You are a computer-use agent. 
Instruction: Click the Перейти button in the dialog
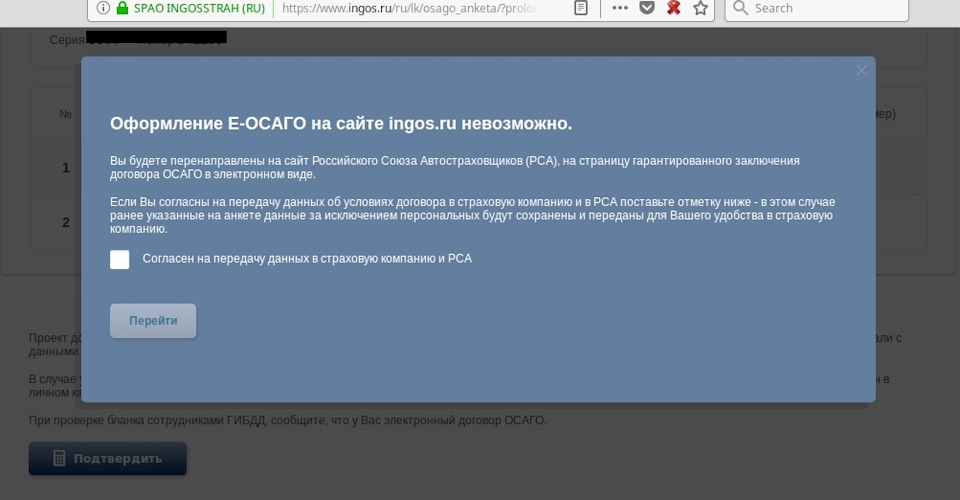point(153,321)
